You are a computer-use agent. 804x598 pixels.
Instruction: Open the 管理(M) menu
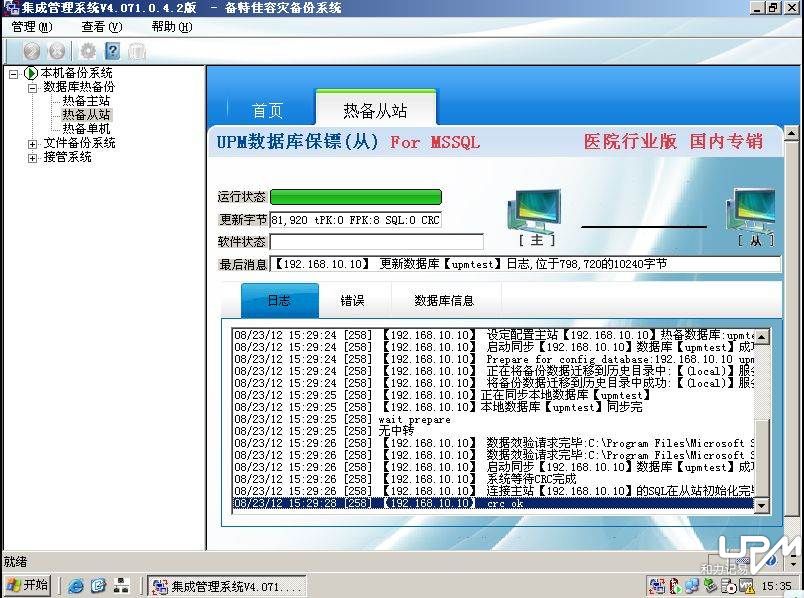click(x=32, y=27)
